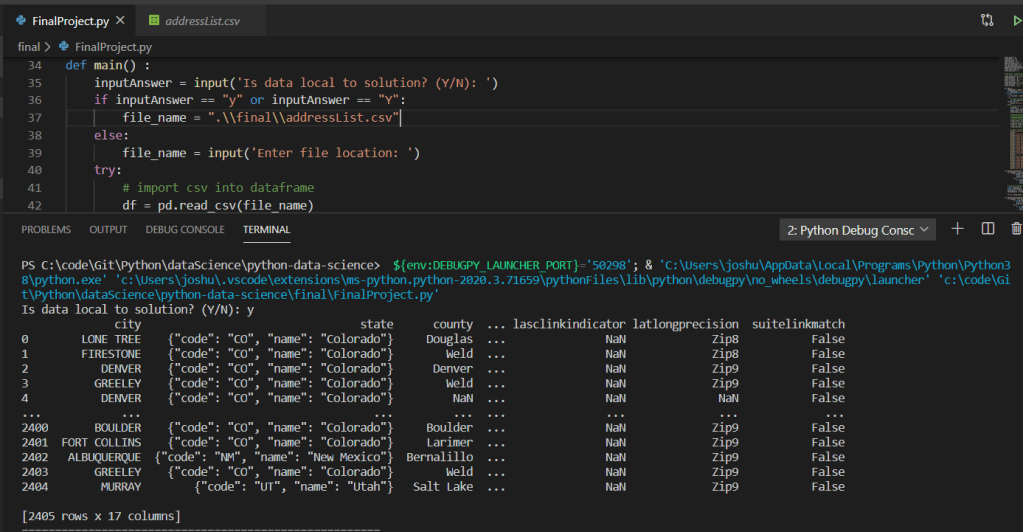Open FinalProject.py breadcrumb symbol list
Screen dimensions: 1023x532
click(x=114, y=46)
